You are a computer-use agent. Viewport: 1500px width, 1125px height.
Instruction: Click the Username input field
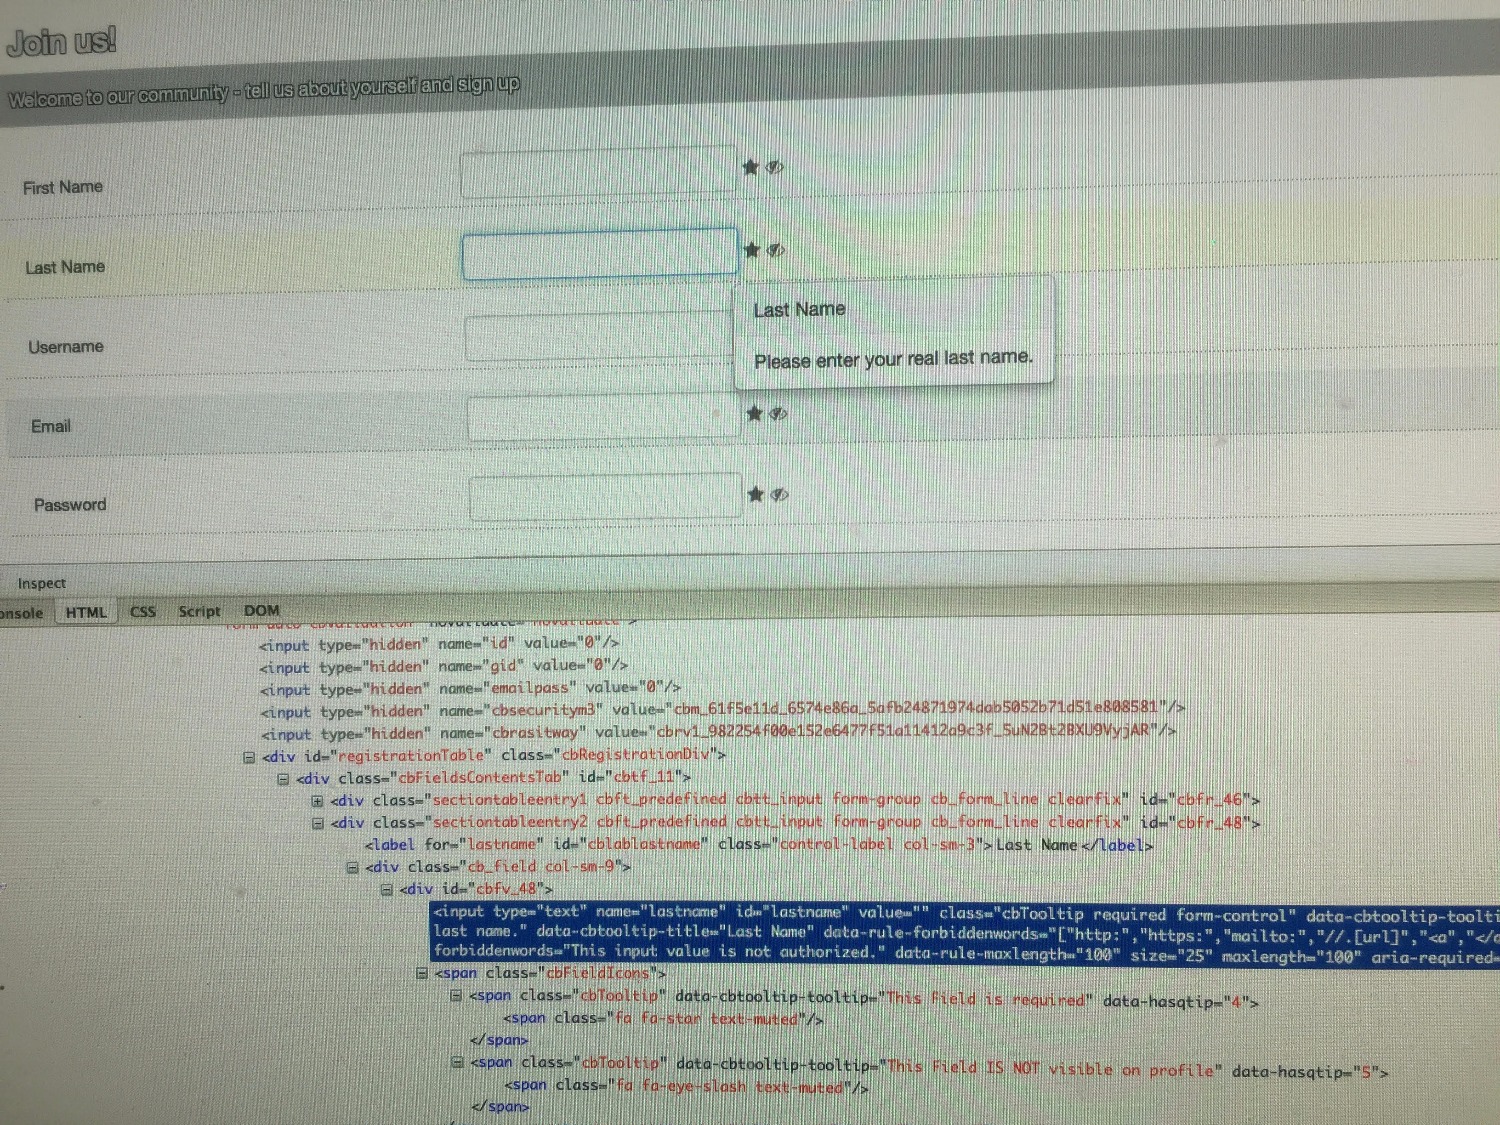tap(602, 334)
